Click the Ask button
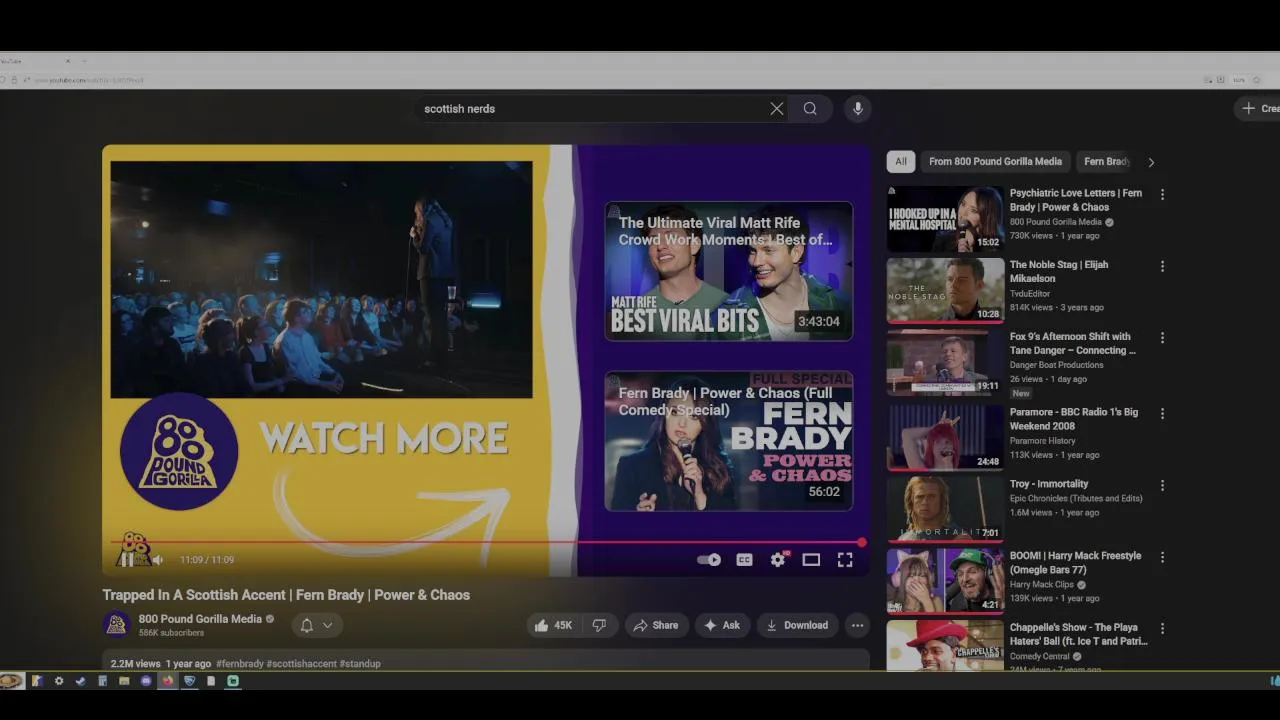This screenshot has height=720, width=1280. tap(722, 625)
